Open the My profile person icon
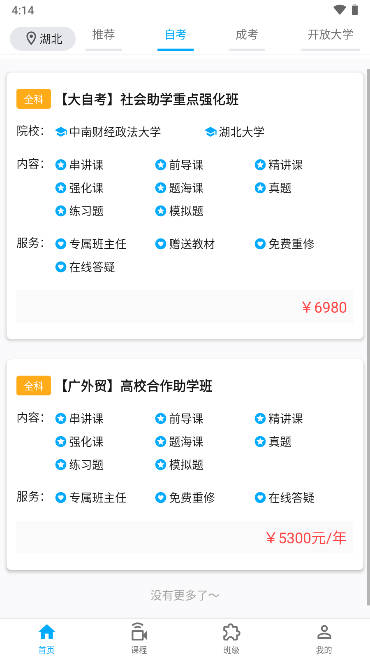Image resolution: width=370 pixels, height=659 pixels. 324,632
